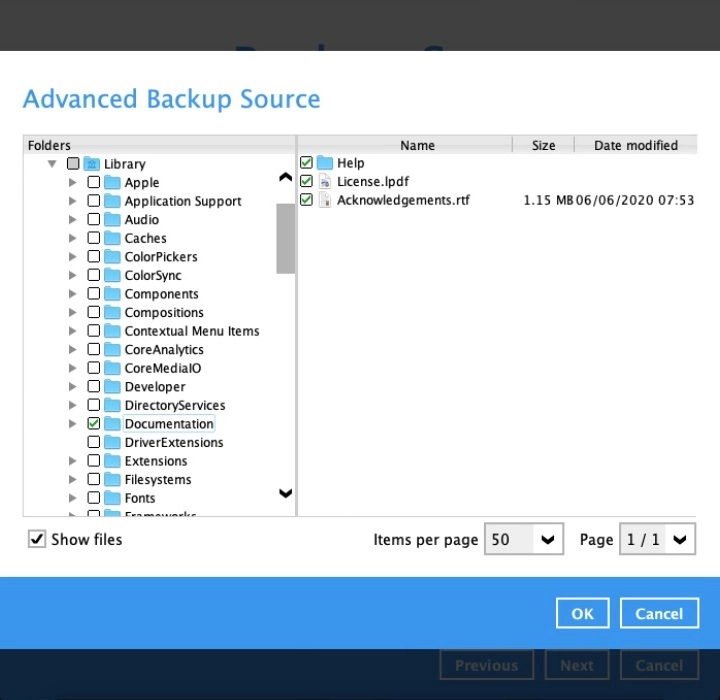The width and height of the screenshot is (720, 700).
Task: Click the DriverExtensions folder icon
Action: [112, 442]
